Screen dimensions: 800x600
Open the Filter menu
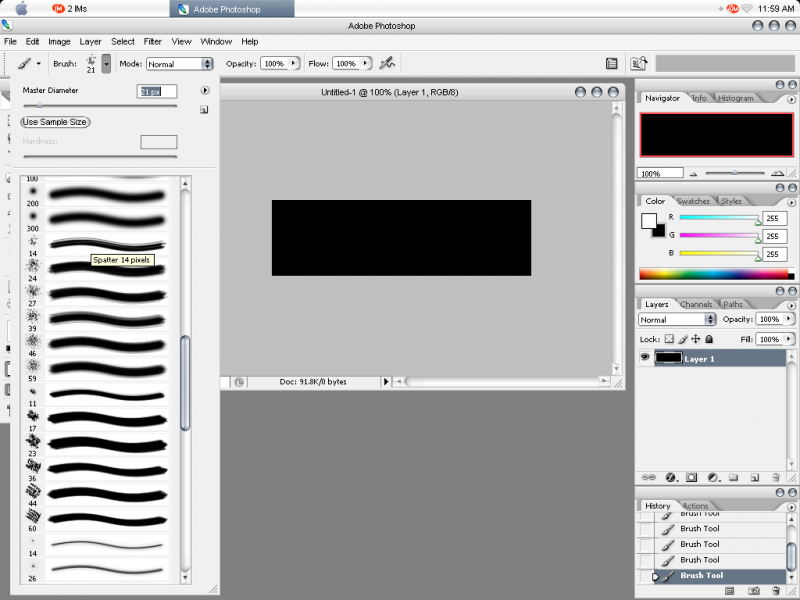(153, 41)
